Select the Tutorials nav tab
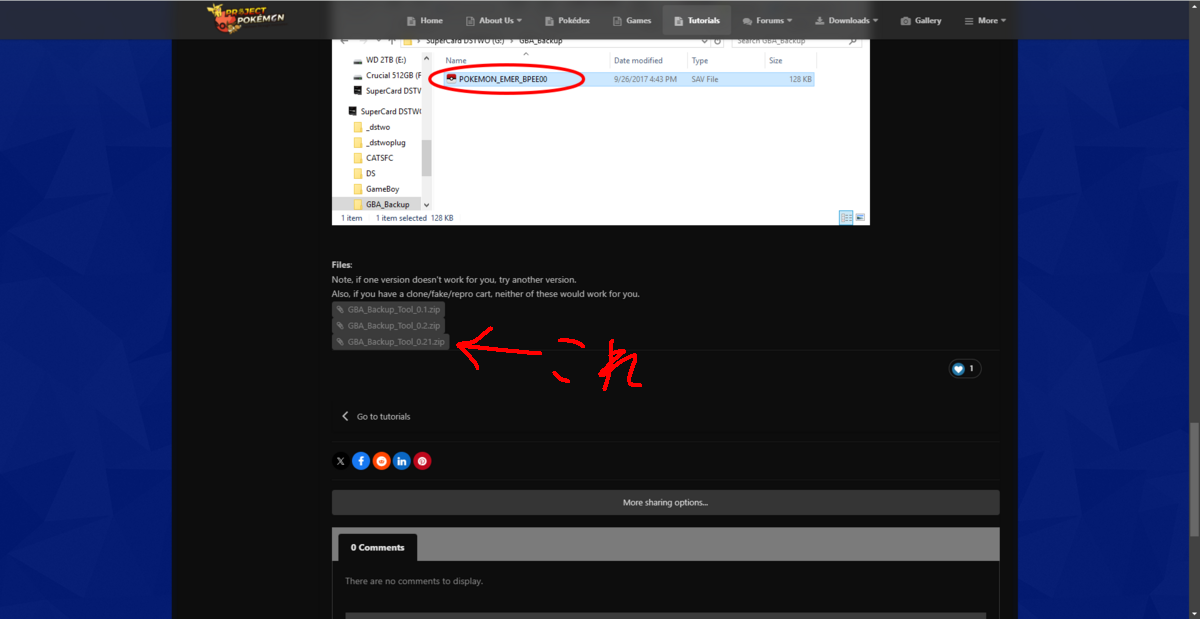The height and width of the screenshot is (619, 1200). (697, 20)
